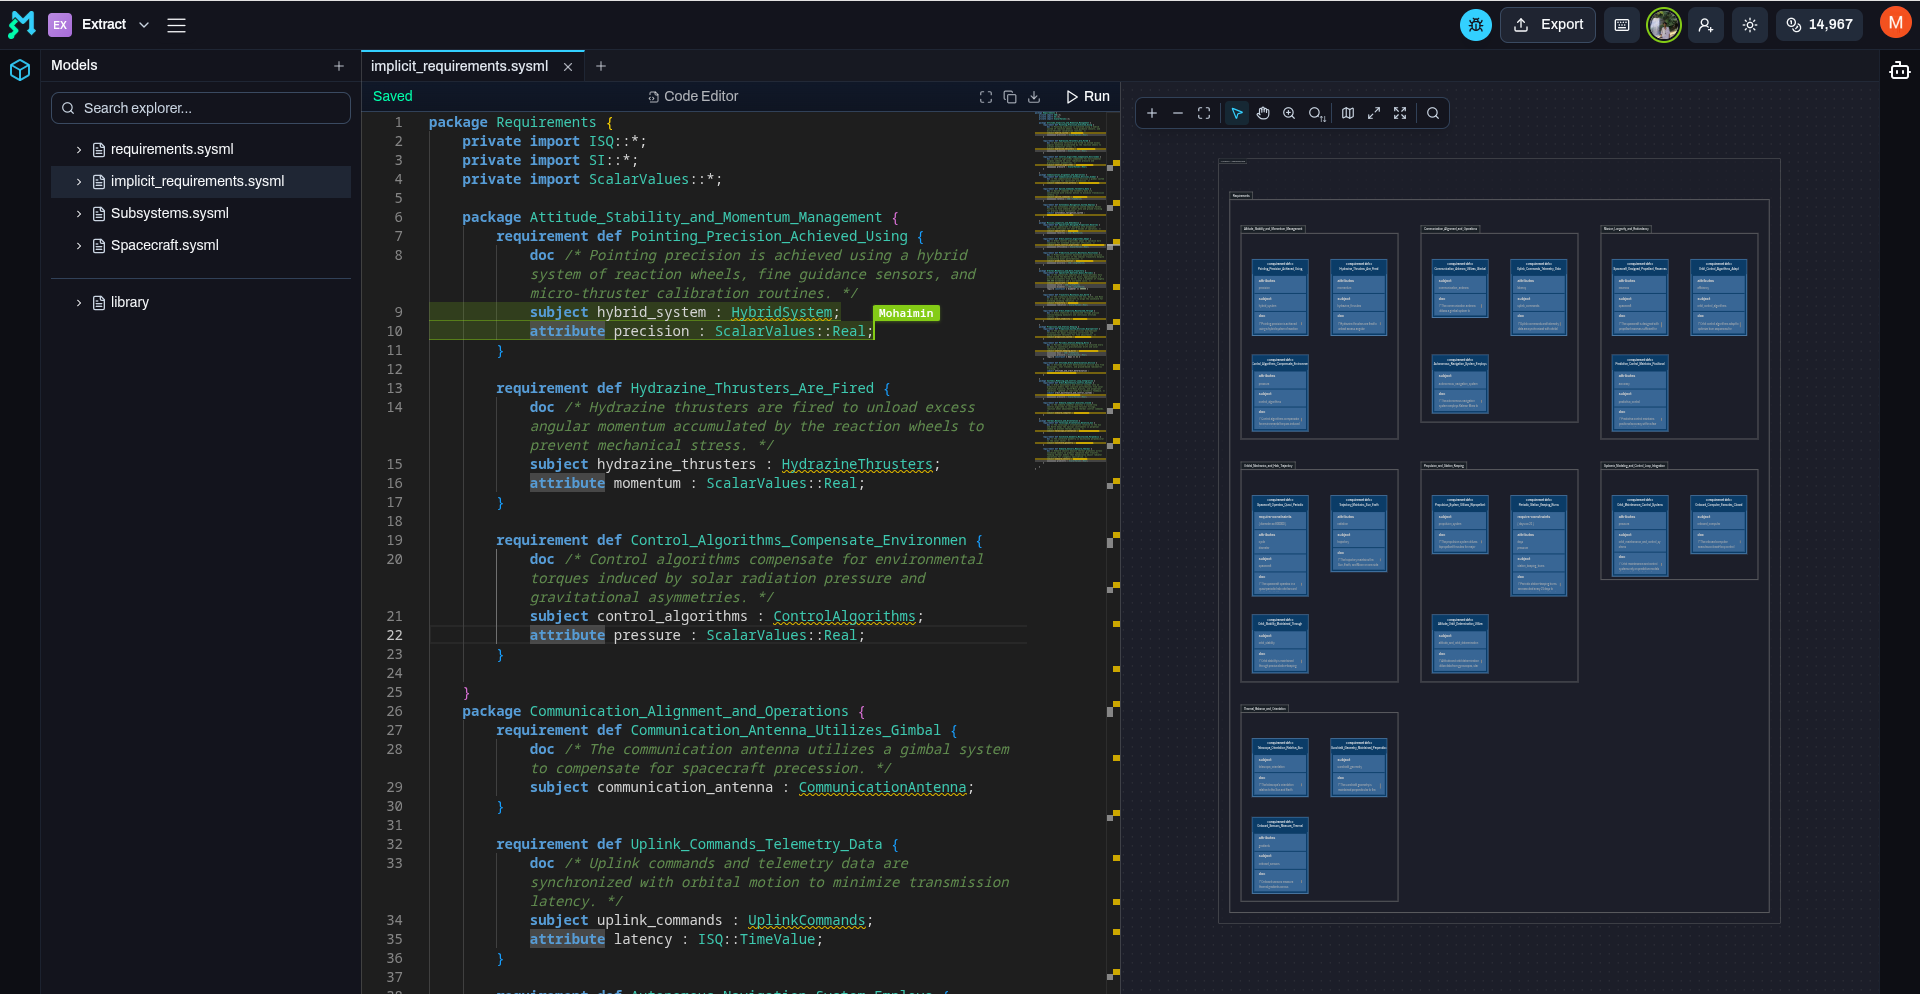This screenshot has height=994, width=1920.
Task: Click HydrazineThrusters type on line 15
Action: point(857,464)
